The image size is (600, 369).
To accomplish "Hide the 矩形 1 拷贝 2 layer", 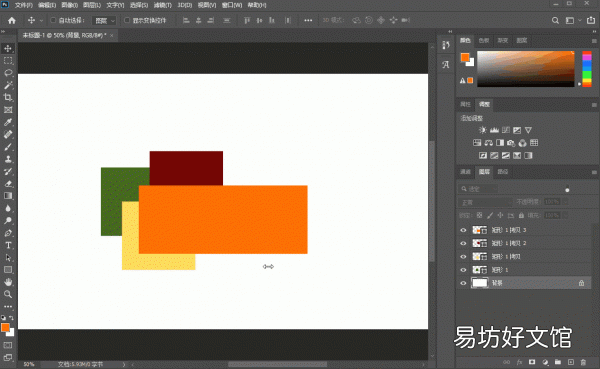I will [463, 243].
